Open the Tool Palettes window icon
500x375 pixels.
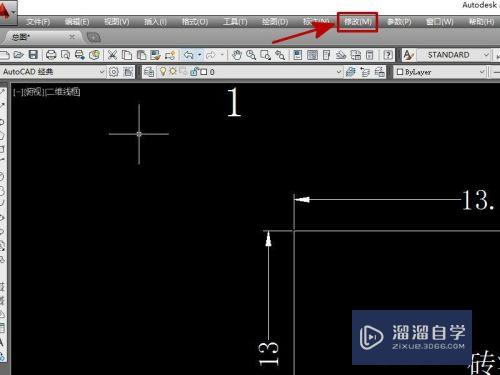[326, 55]
